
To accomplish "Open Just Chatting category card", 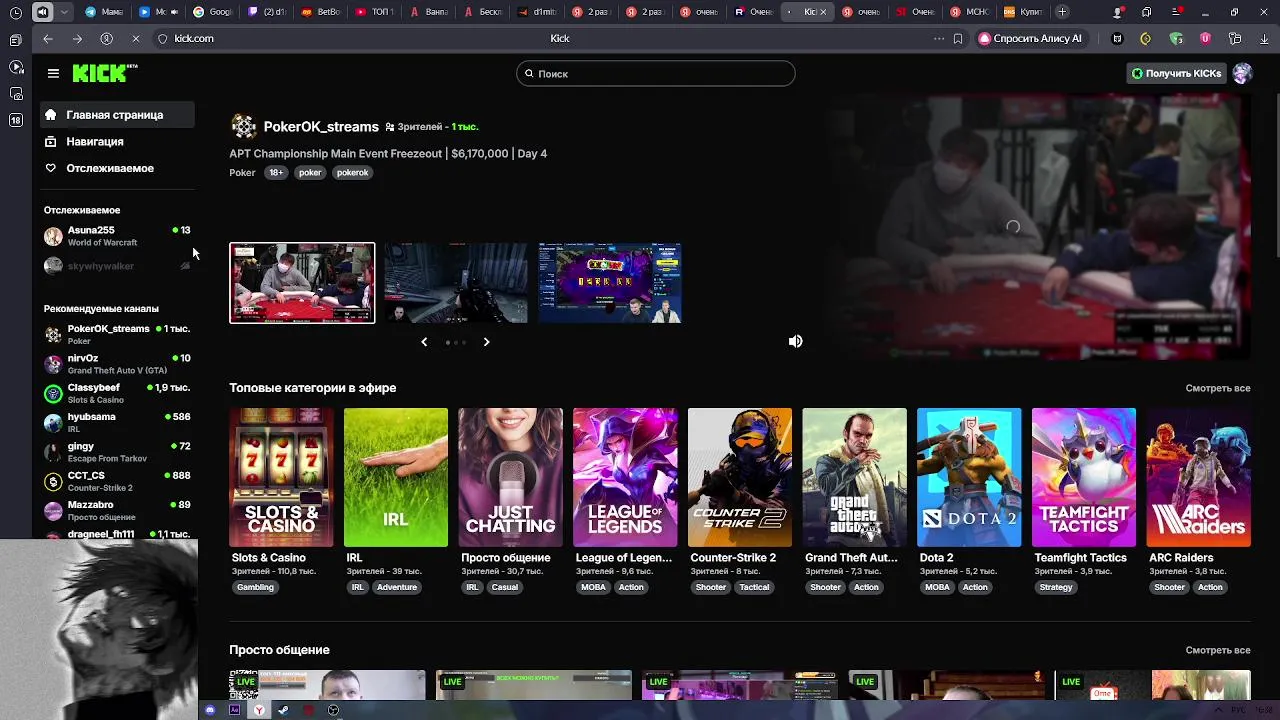I will click(510, 477).
